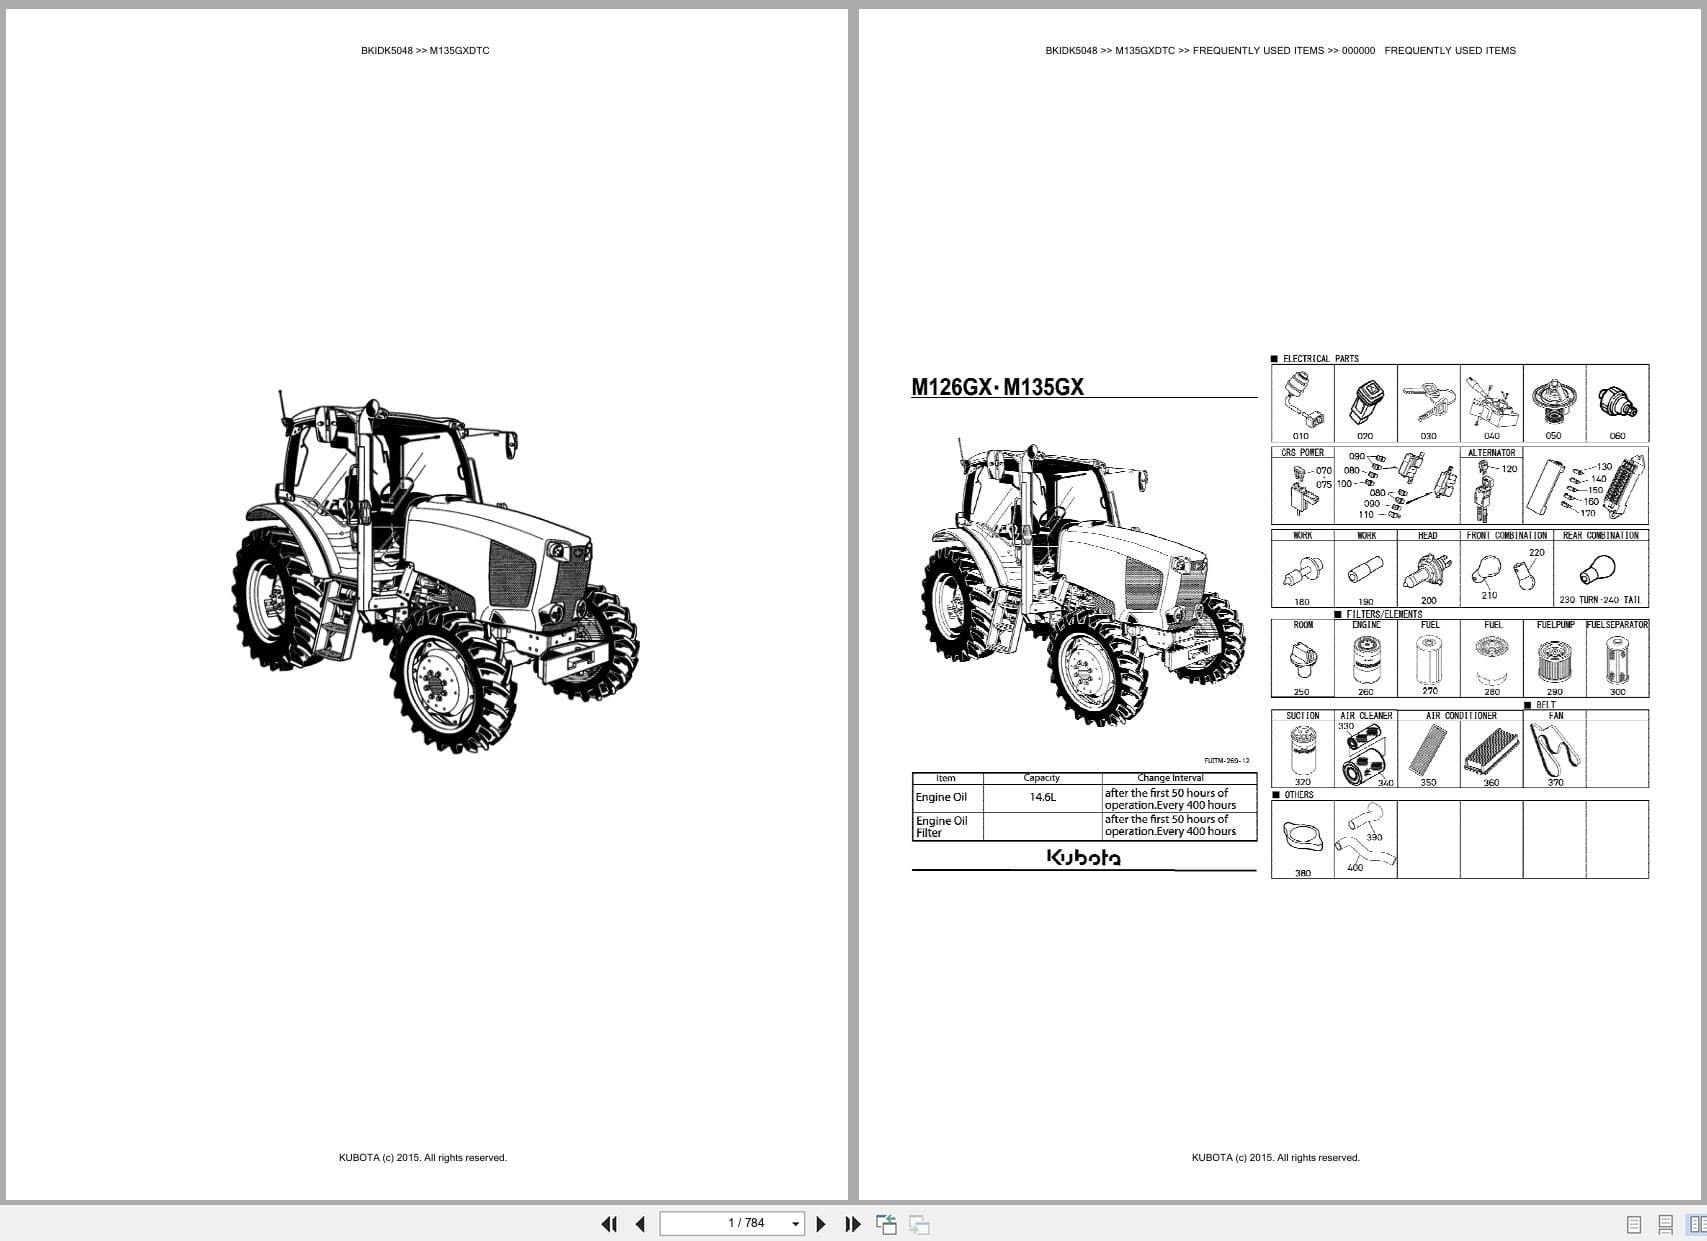Click the Engine Oil row label

pyautogui.click(x=941, y=797)
